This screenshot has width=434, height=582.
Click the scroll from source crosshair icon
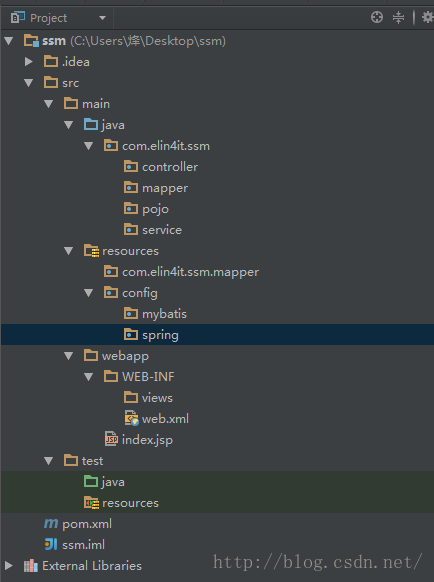point(377,17)
